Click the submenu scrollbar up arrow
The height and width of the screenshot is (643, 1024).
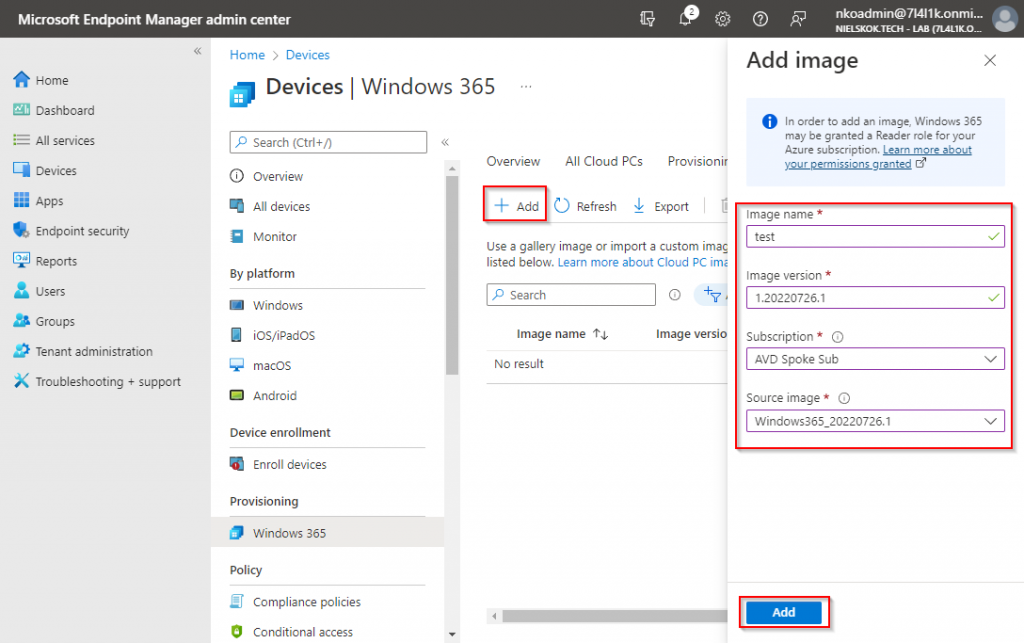(x=452, y=168)
